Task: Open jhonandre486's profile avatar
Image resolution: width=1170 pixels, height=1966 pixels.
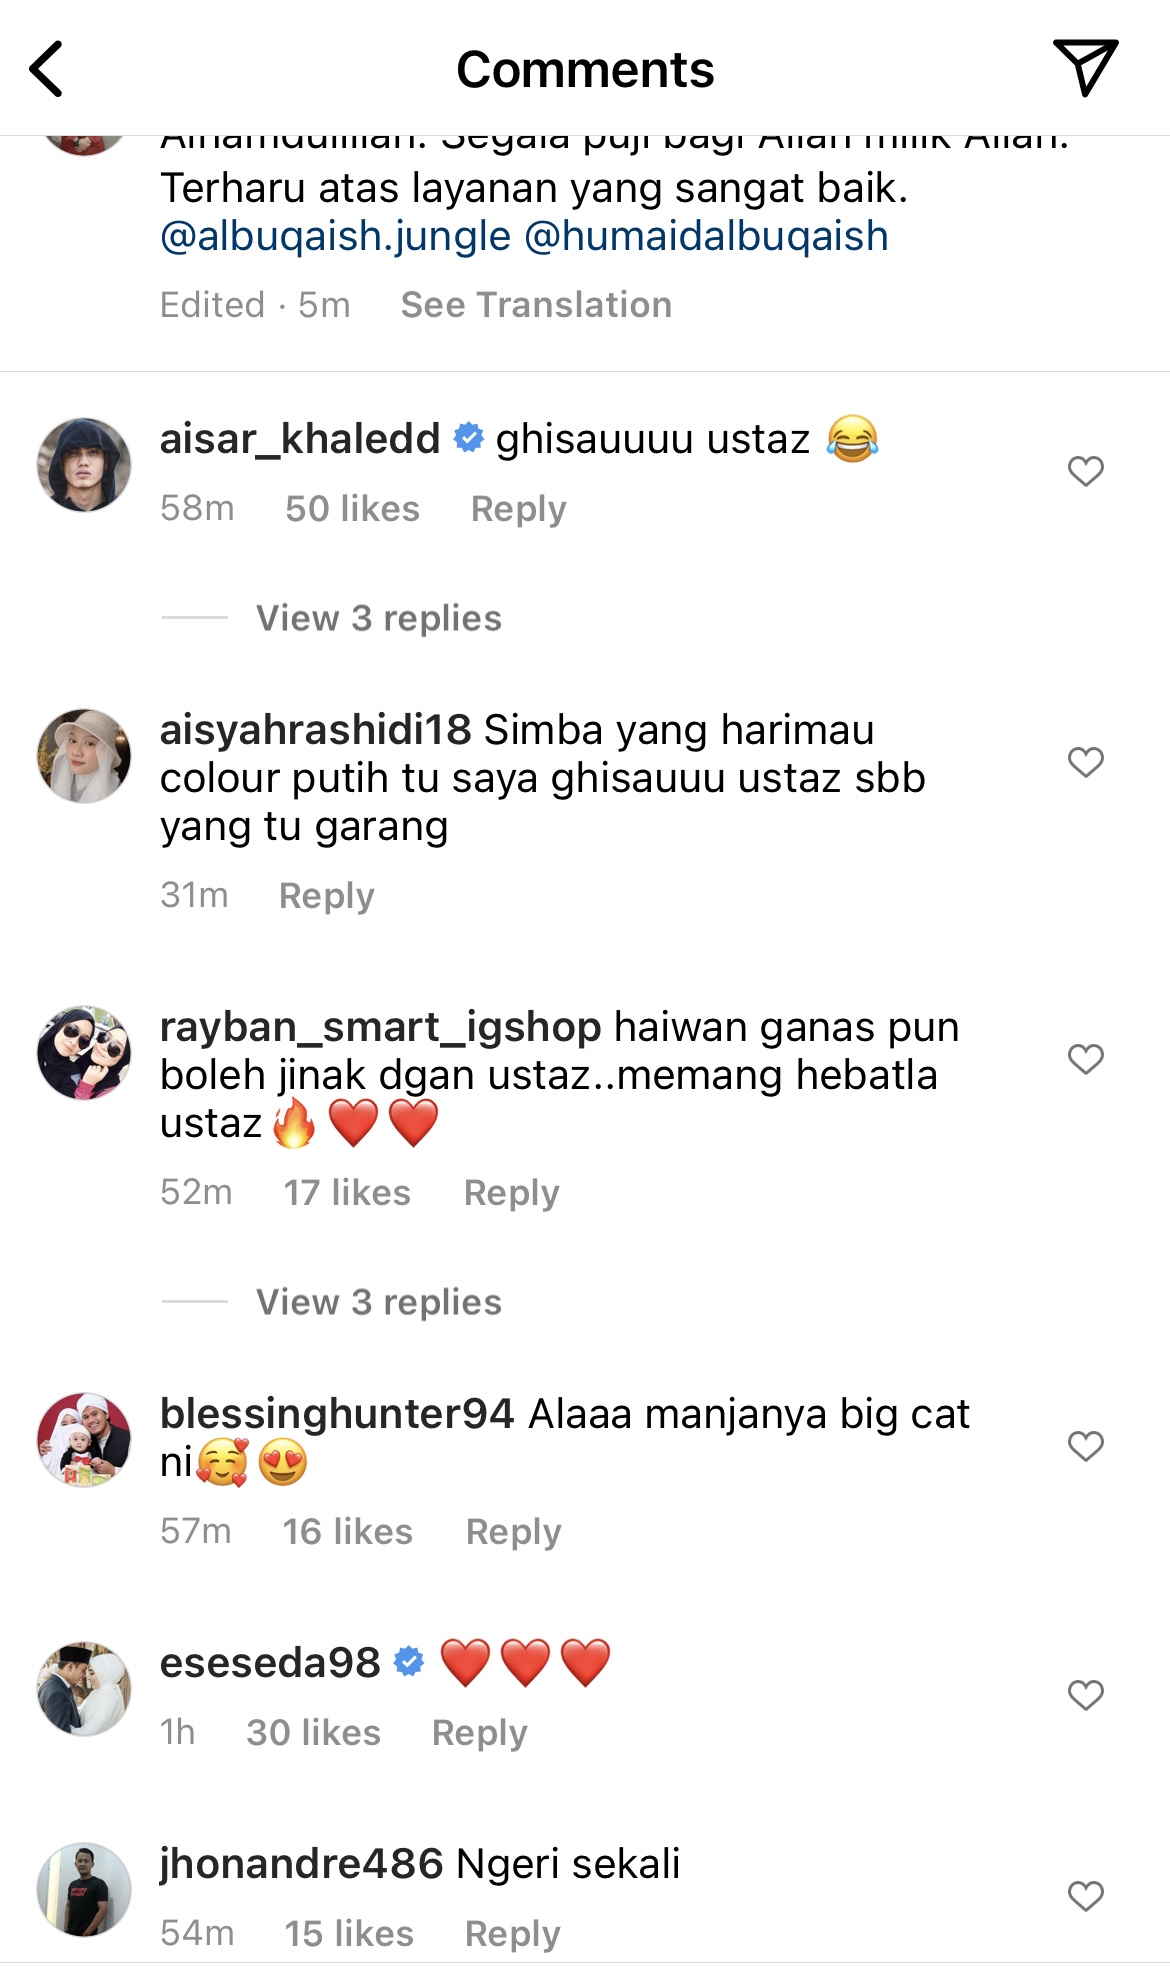Action: [84, 1890]
